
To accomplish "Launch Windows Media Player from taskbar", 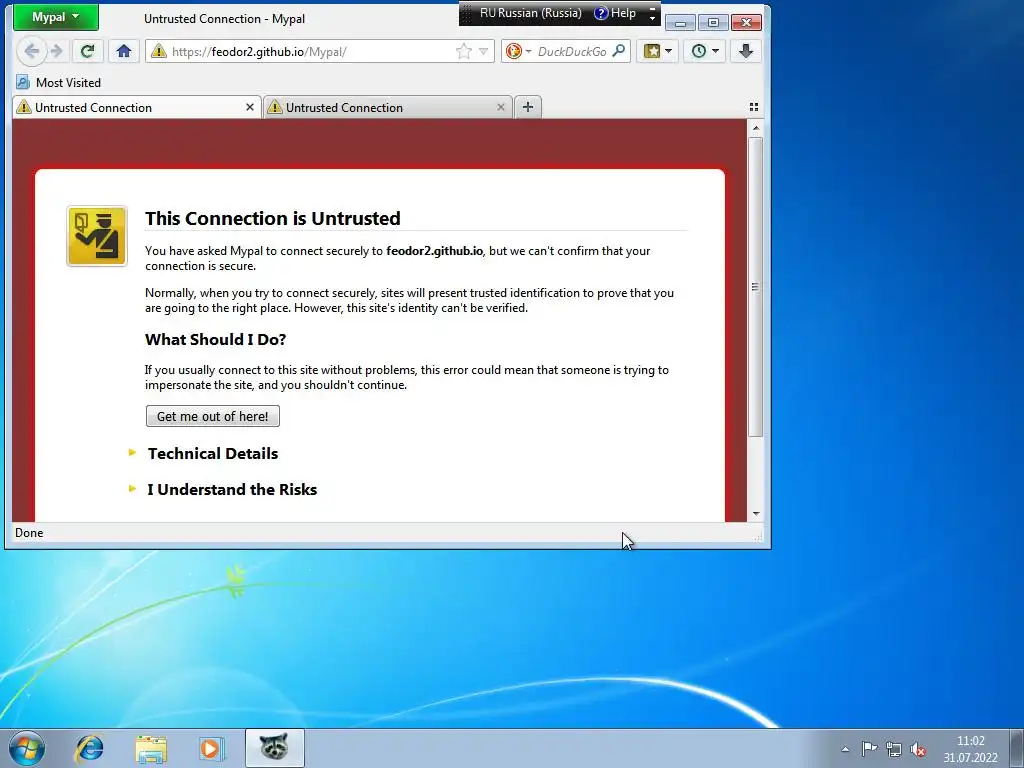I will 211,748.
